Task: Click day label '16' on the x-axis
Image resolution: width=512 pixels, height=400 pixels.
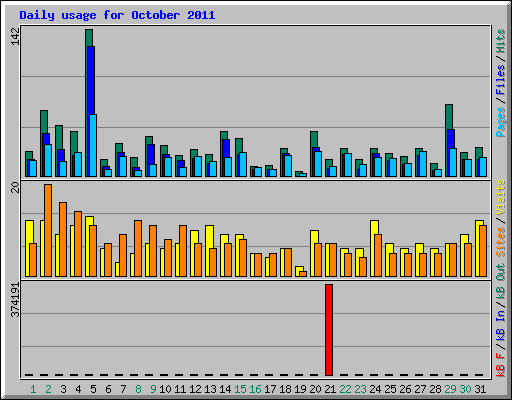Action: click(x=255, y=389)
